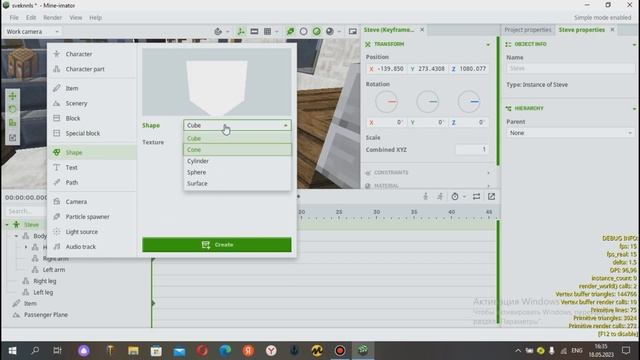
Task: Open the File menu
Action: [14, 18]
